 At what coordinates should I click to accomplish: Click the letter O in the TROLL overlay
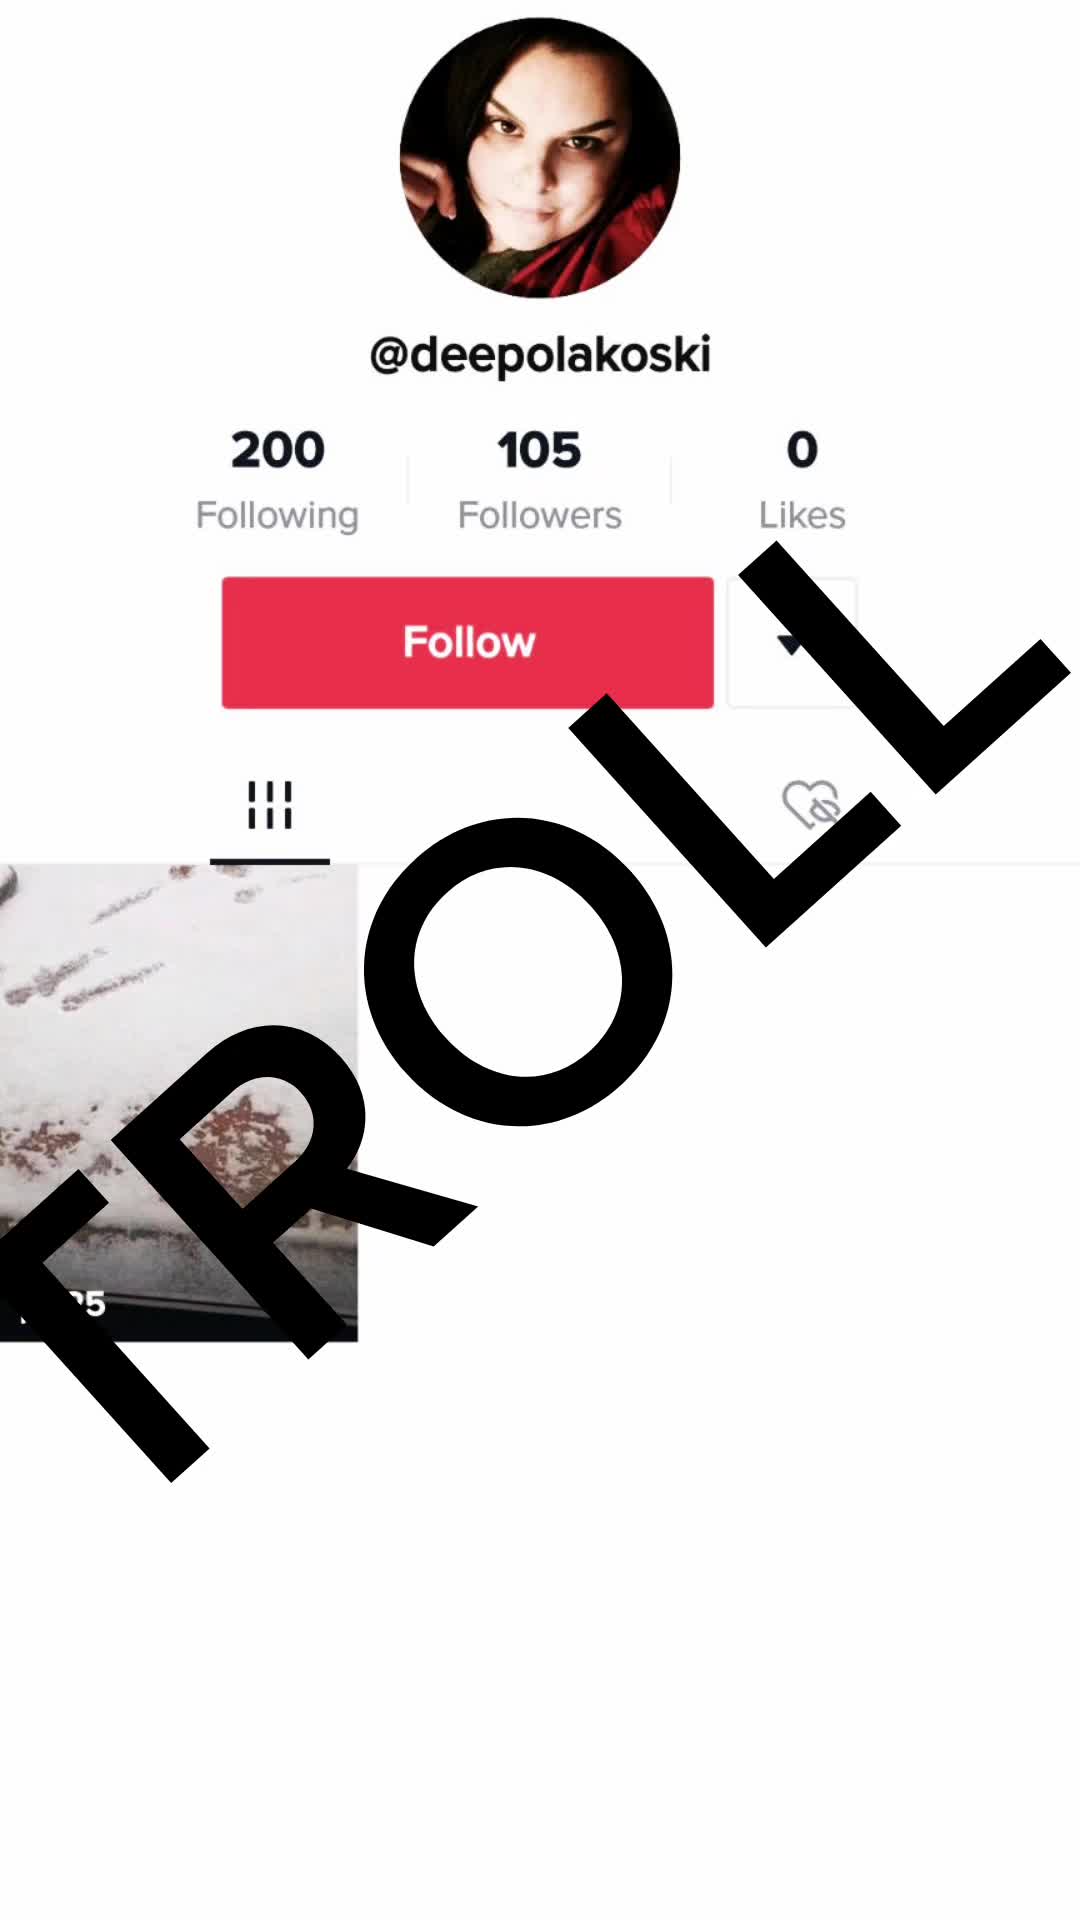click(x=518, y=972)
